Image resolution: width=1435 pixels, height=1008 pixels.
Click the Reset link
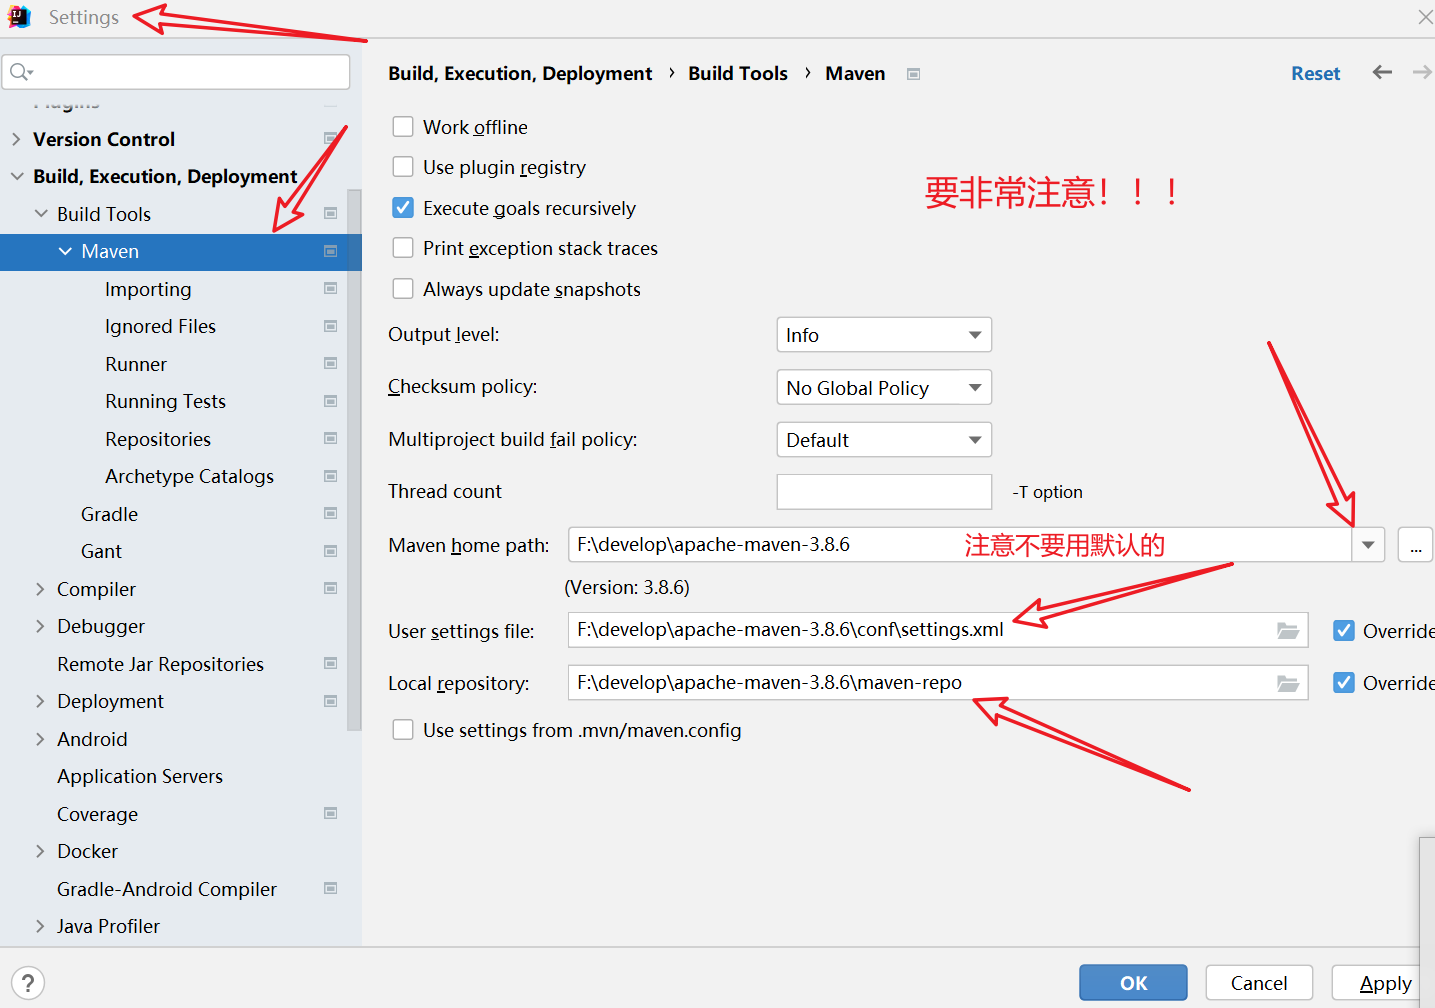pos(1315,73)
